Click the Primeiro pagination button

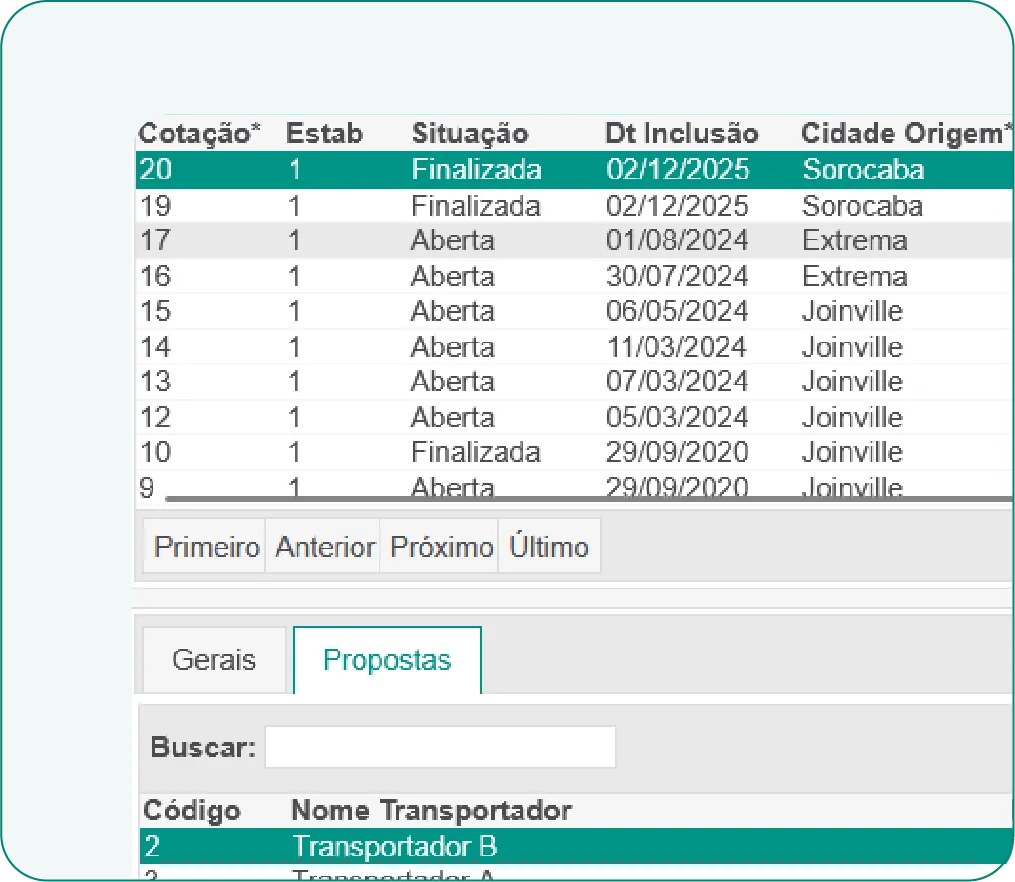(205, 546)
